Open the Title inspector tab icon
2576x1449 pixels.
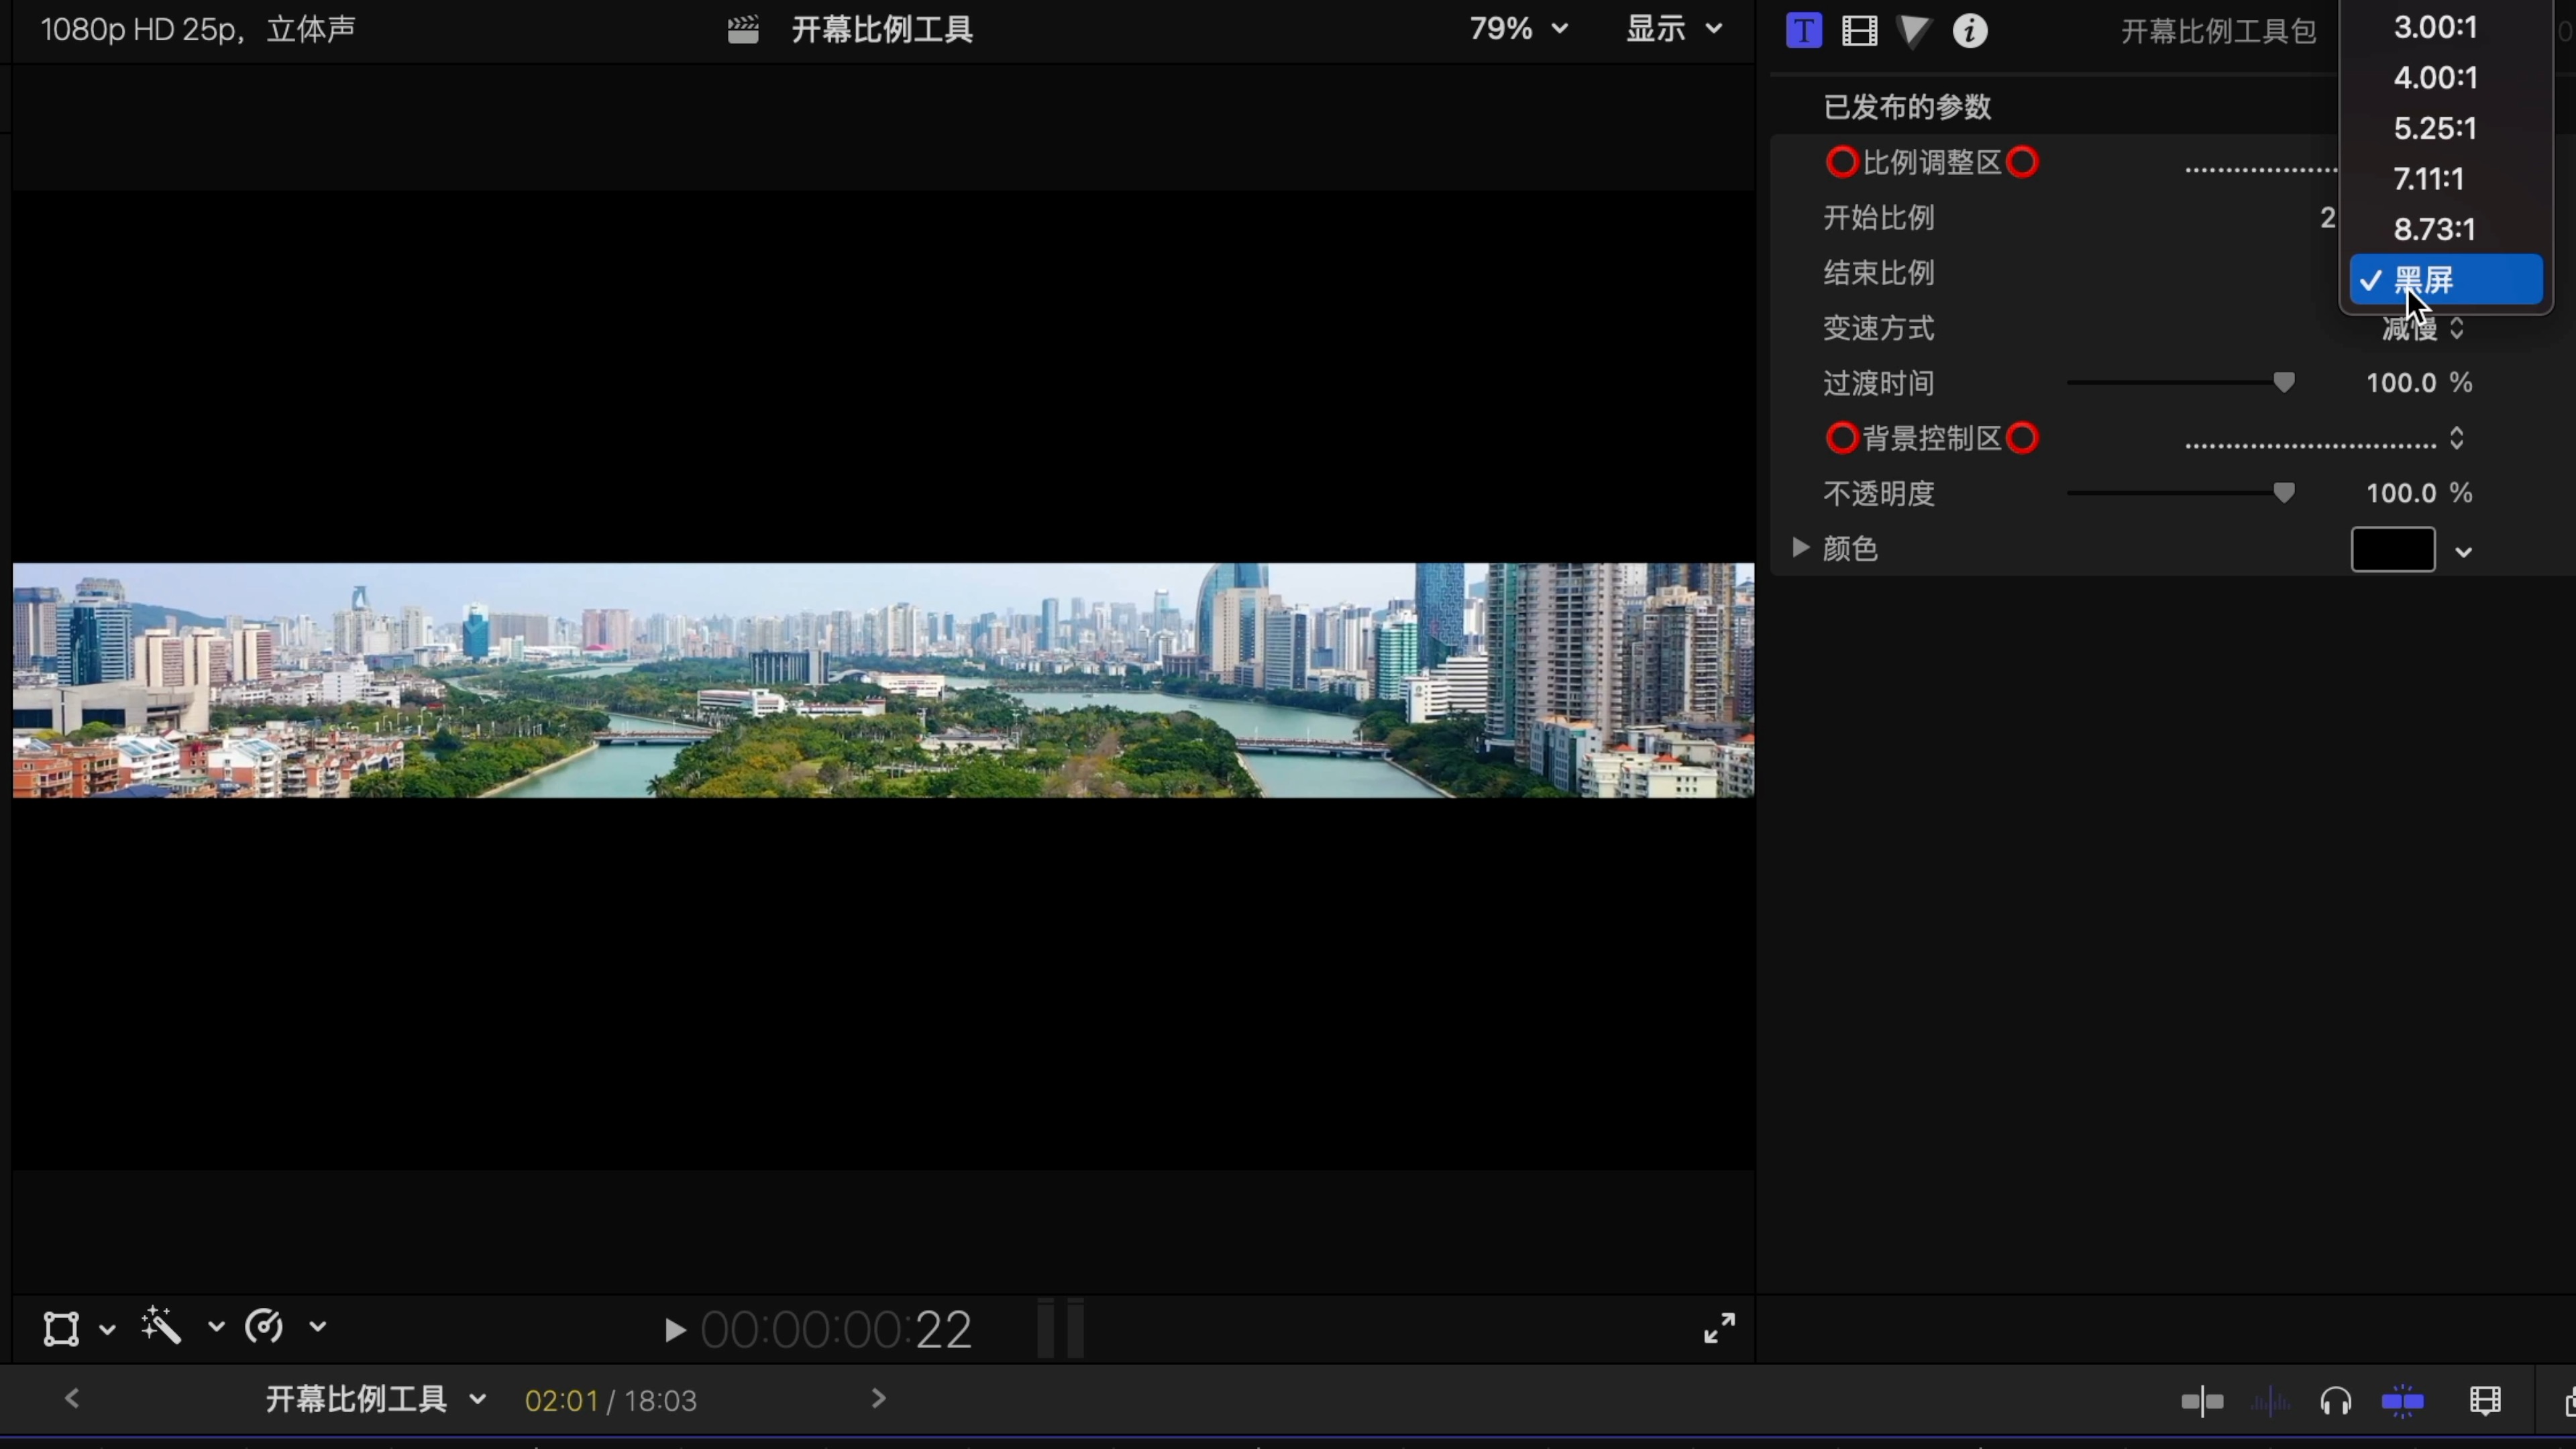coord(1803,31)
